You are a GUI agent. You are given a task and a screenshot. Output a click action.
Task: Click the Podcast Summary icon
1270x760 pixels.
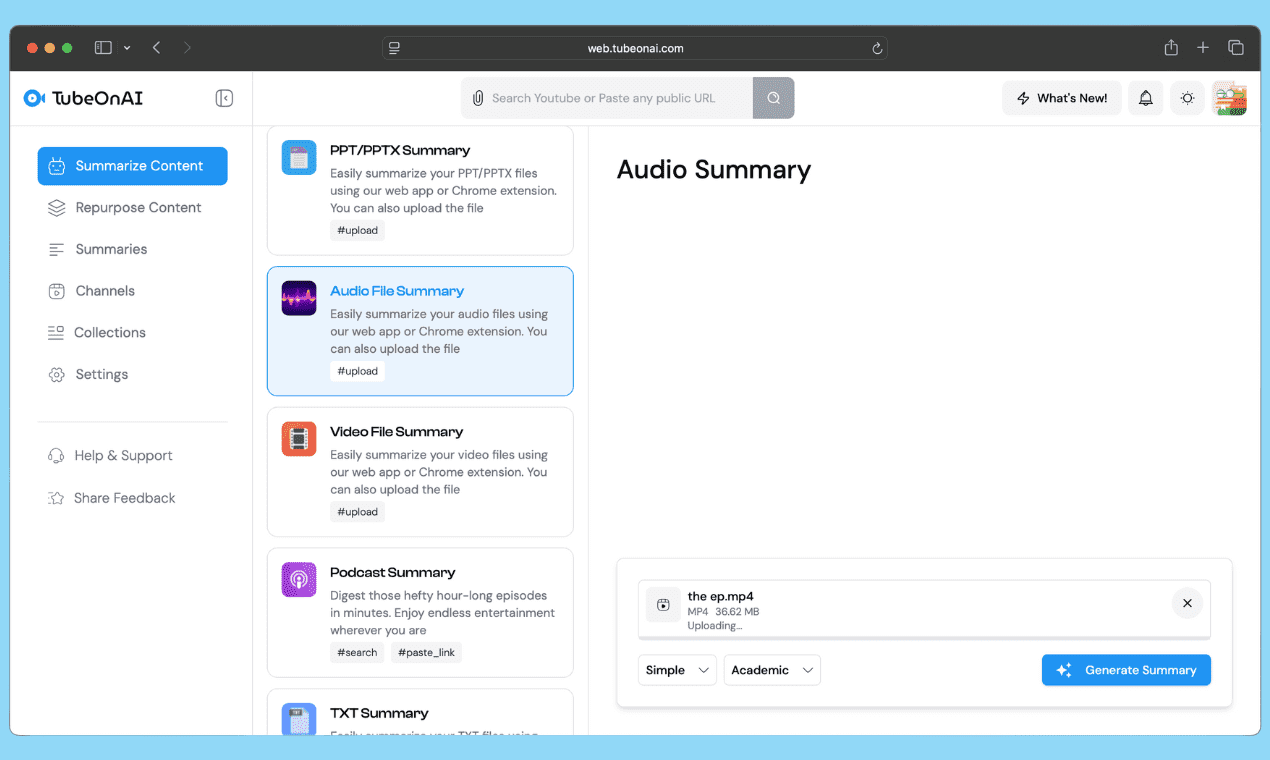click(x=299, y=580)
